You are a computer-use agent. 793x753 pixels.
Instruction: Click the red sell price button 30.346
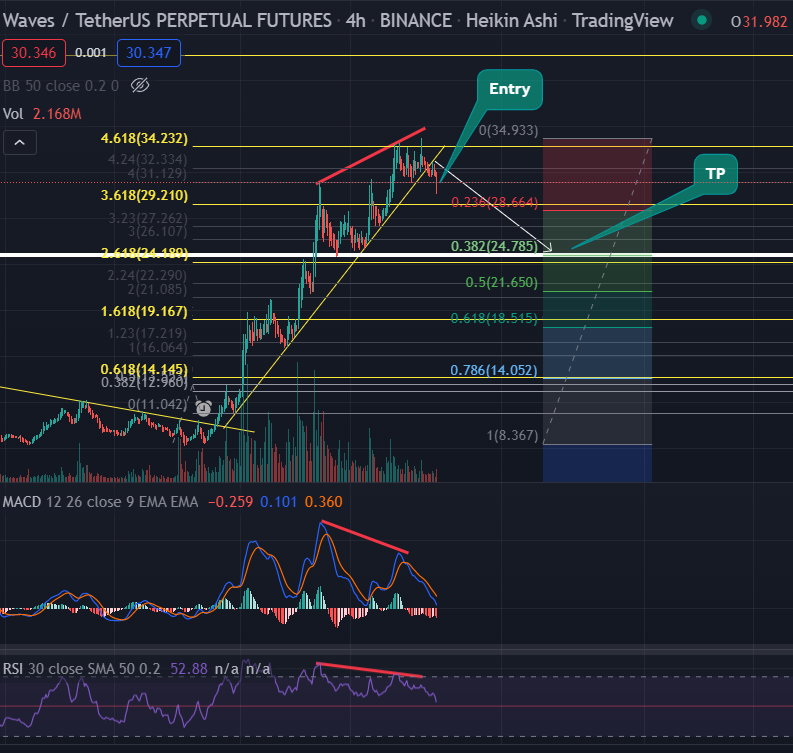34,53
